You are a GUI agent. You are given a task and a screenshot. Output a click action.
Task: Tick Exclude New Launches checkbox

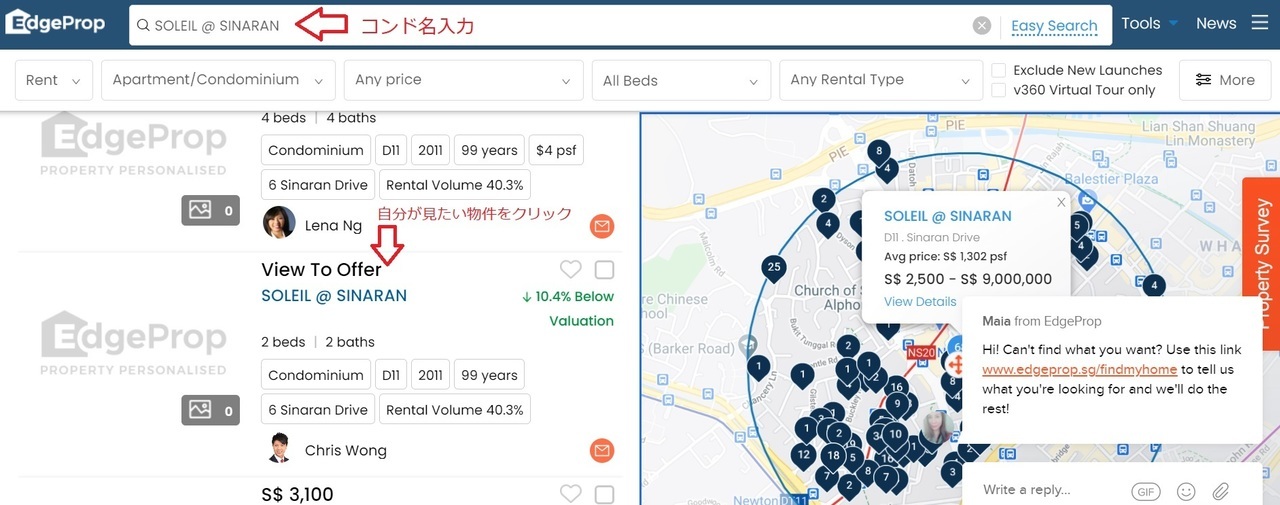coord(998,70)
